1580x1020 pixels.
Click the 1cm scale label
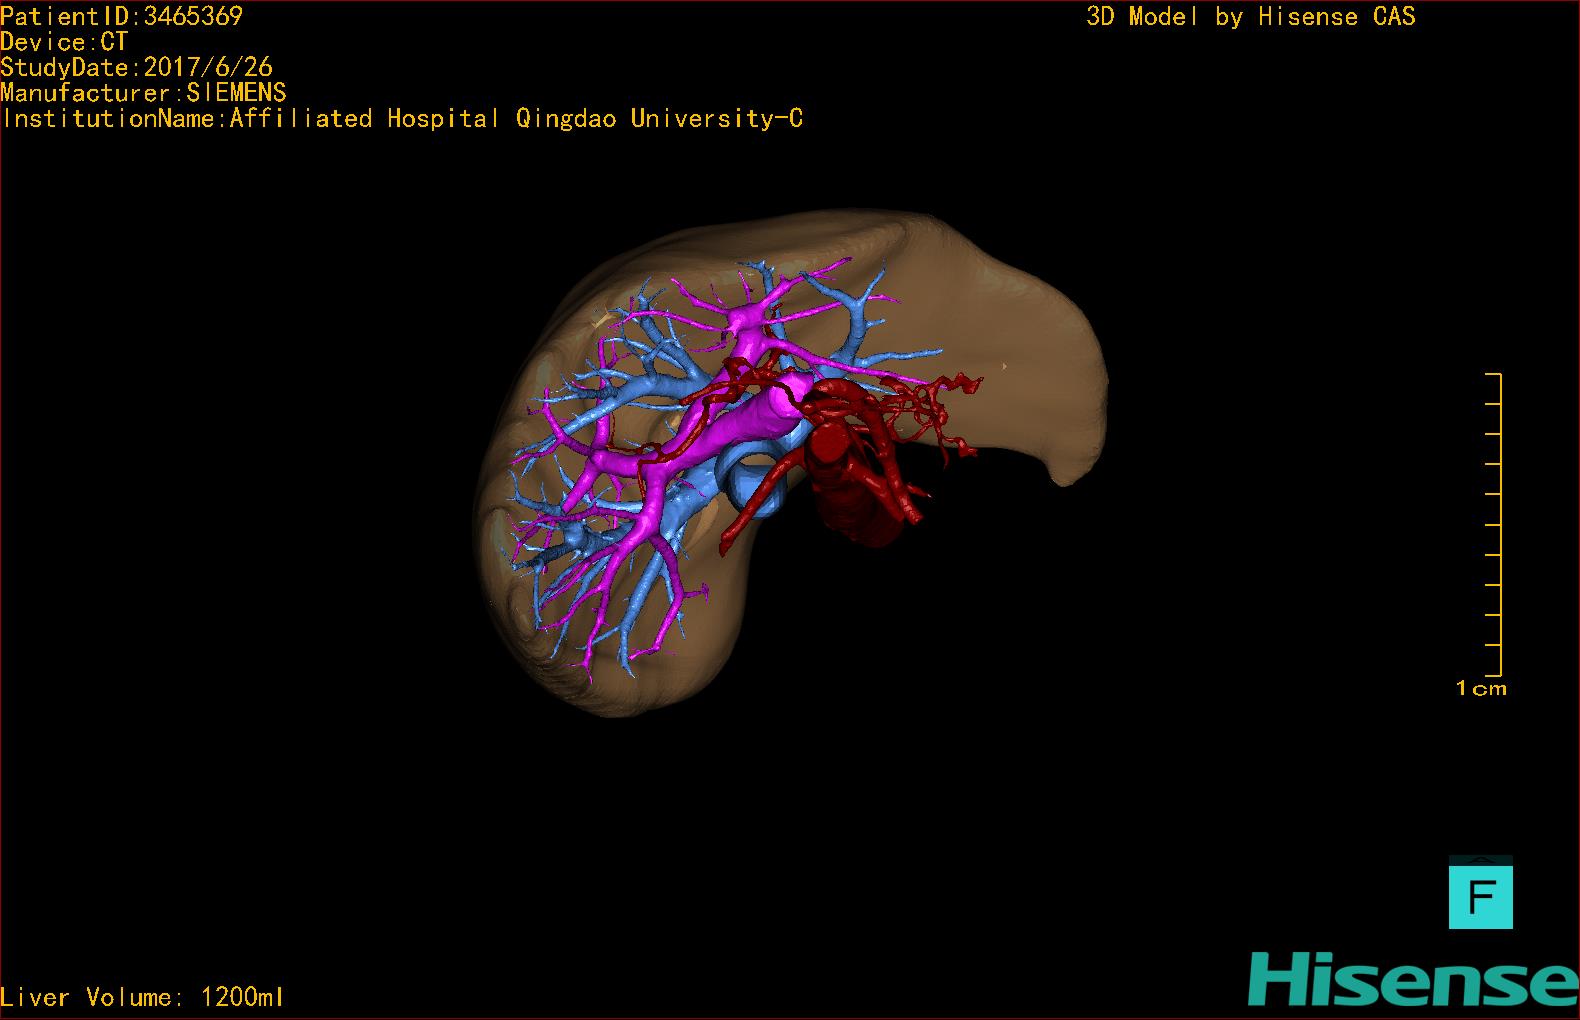coord(1481,688)
